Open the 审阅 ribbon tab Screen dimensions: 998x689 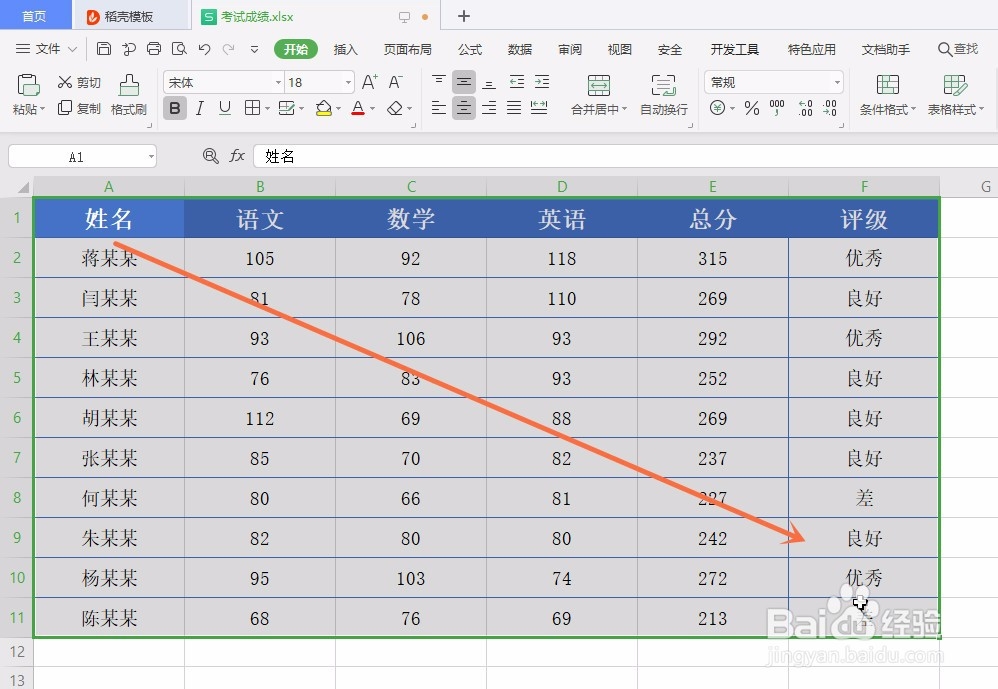point(570,49)
